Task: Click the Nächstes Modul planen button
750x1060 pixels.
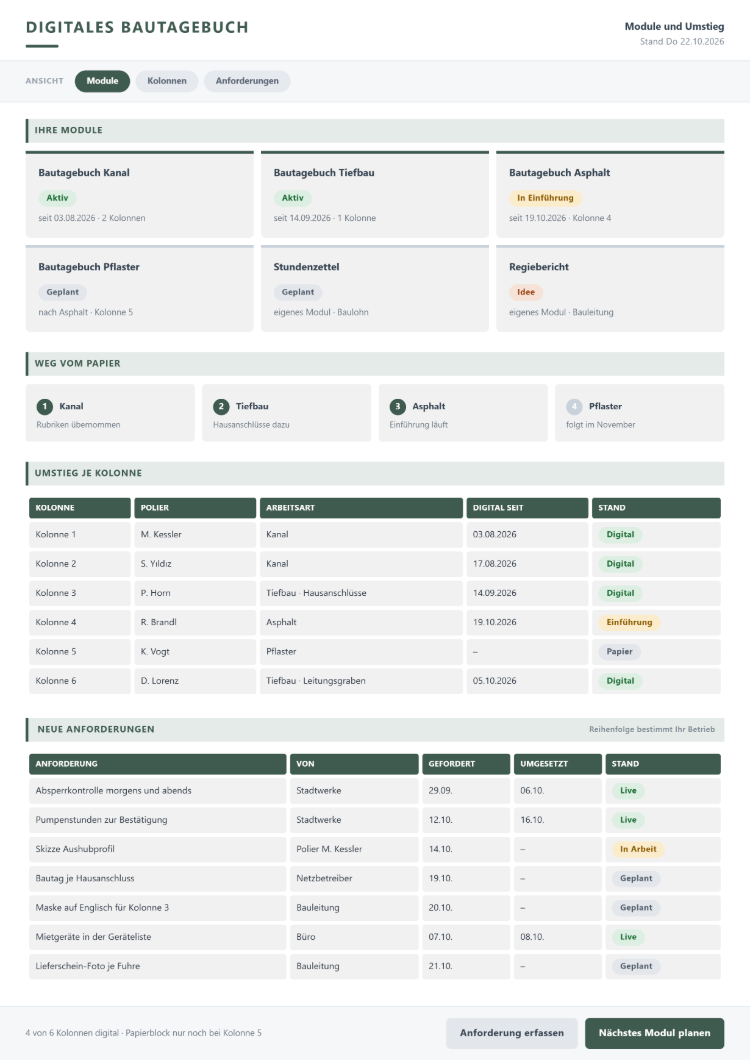Action: coord(654,1033)
